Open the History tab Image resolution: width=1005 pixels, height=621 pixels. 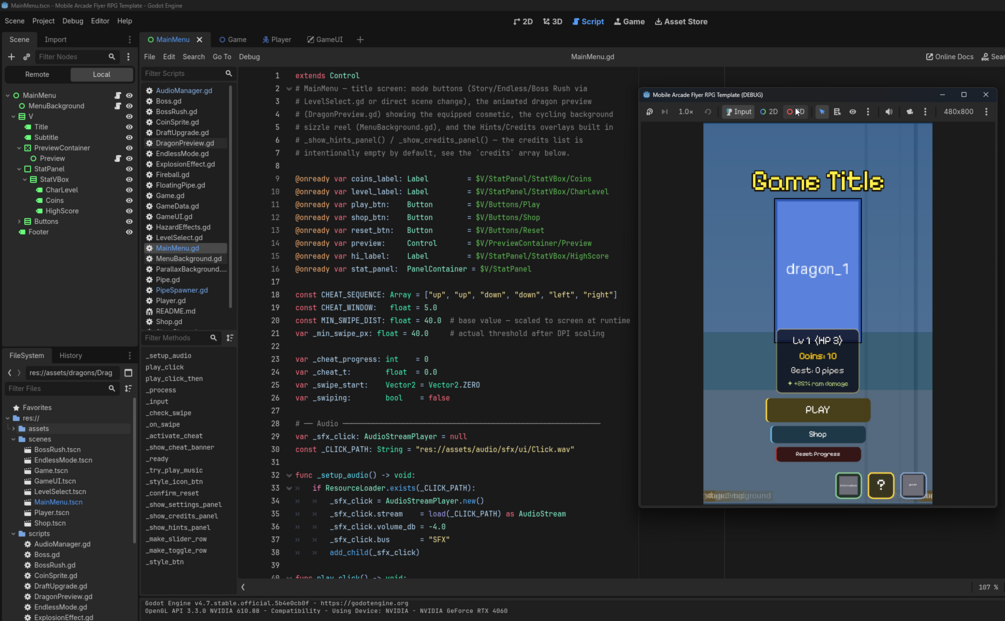(71, 356)
